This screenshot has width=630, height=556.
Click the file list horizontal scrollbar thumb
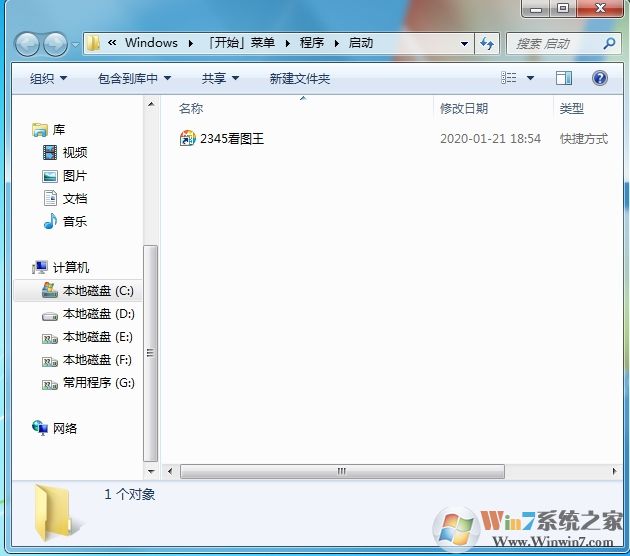pyautogui.click(x=342, y=471)
